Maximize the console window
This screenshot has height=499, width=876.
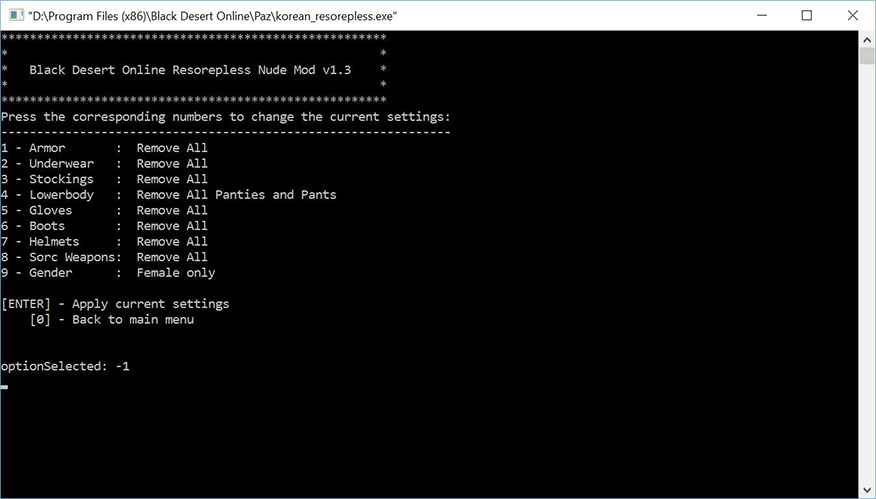(806, 15)
